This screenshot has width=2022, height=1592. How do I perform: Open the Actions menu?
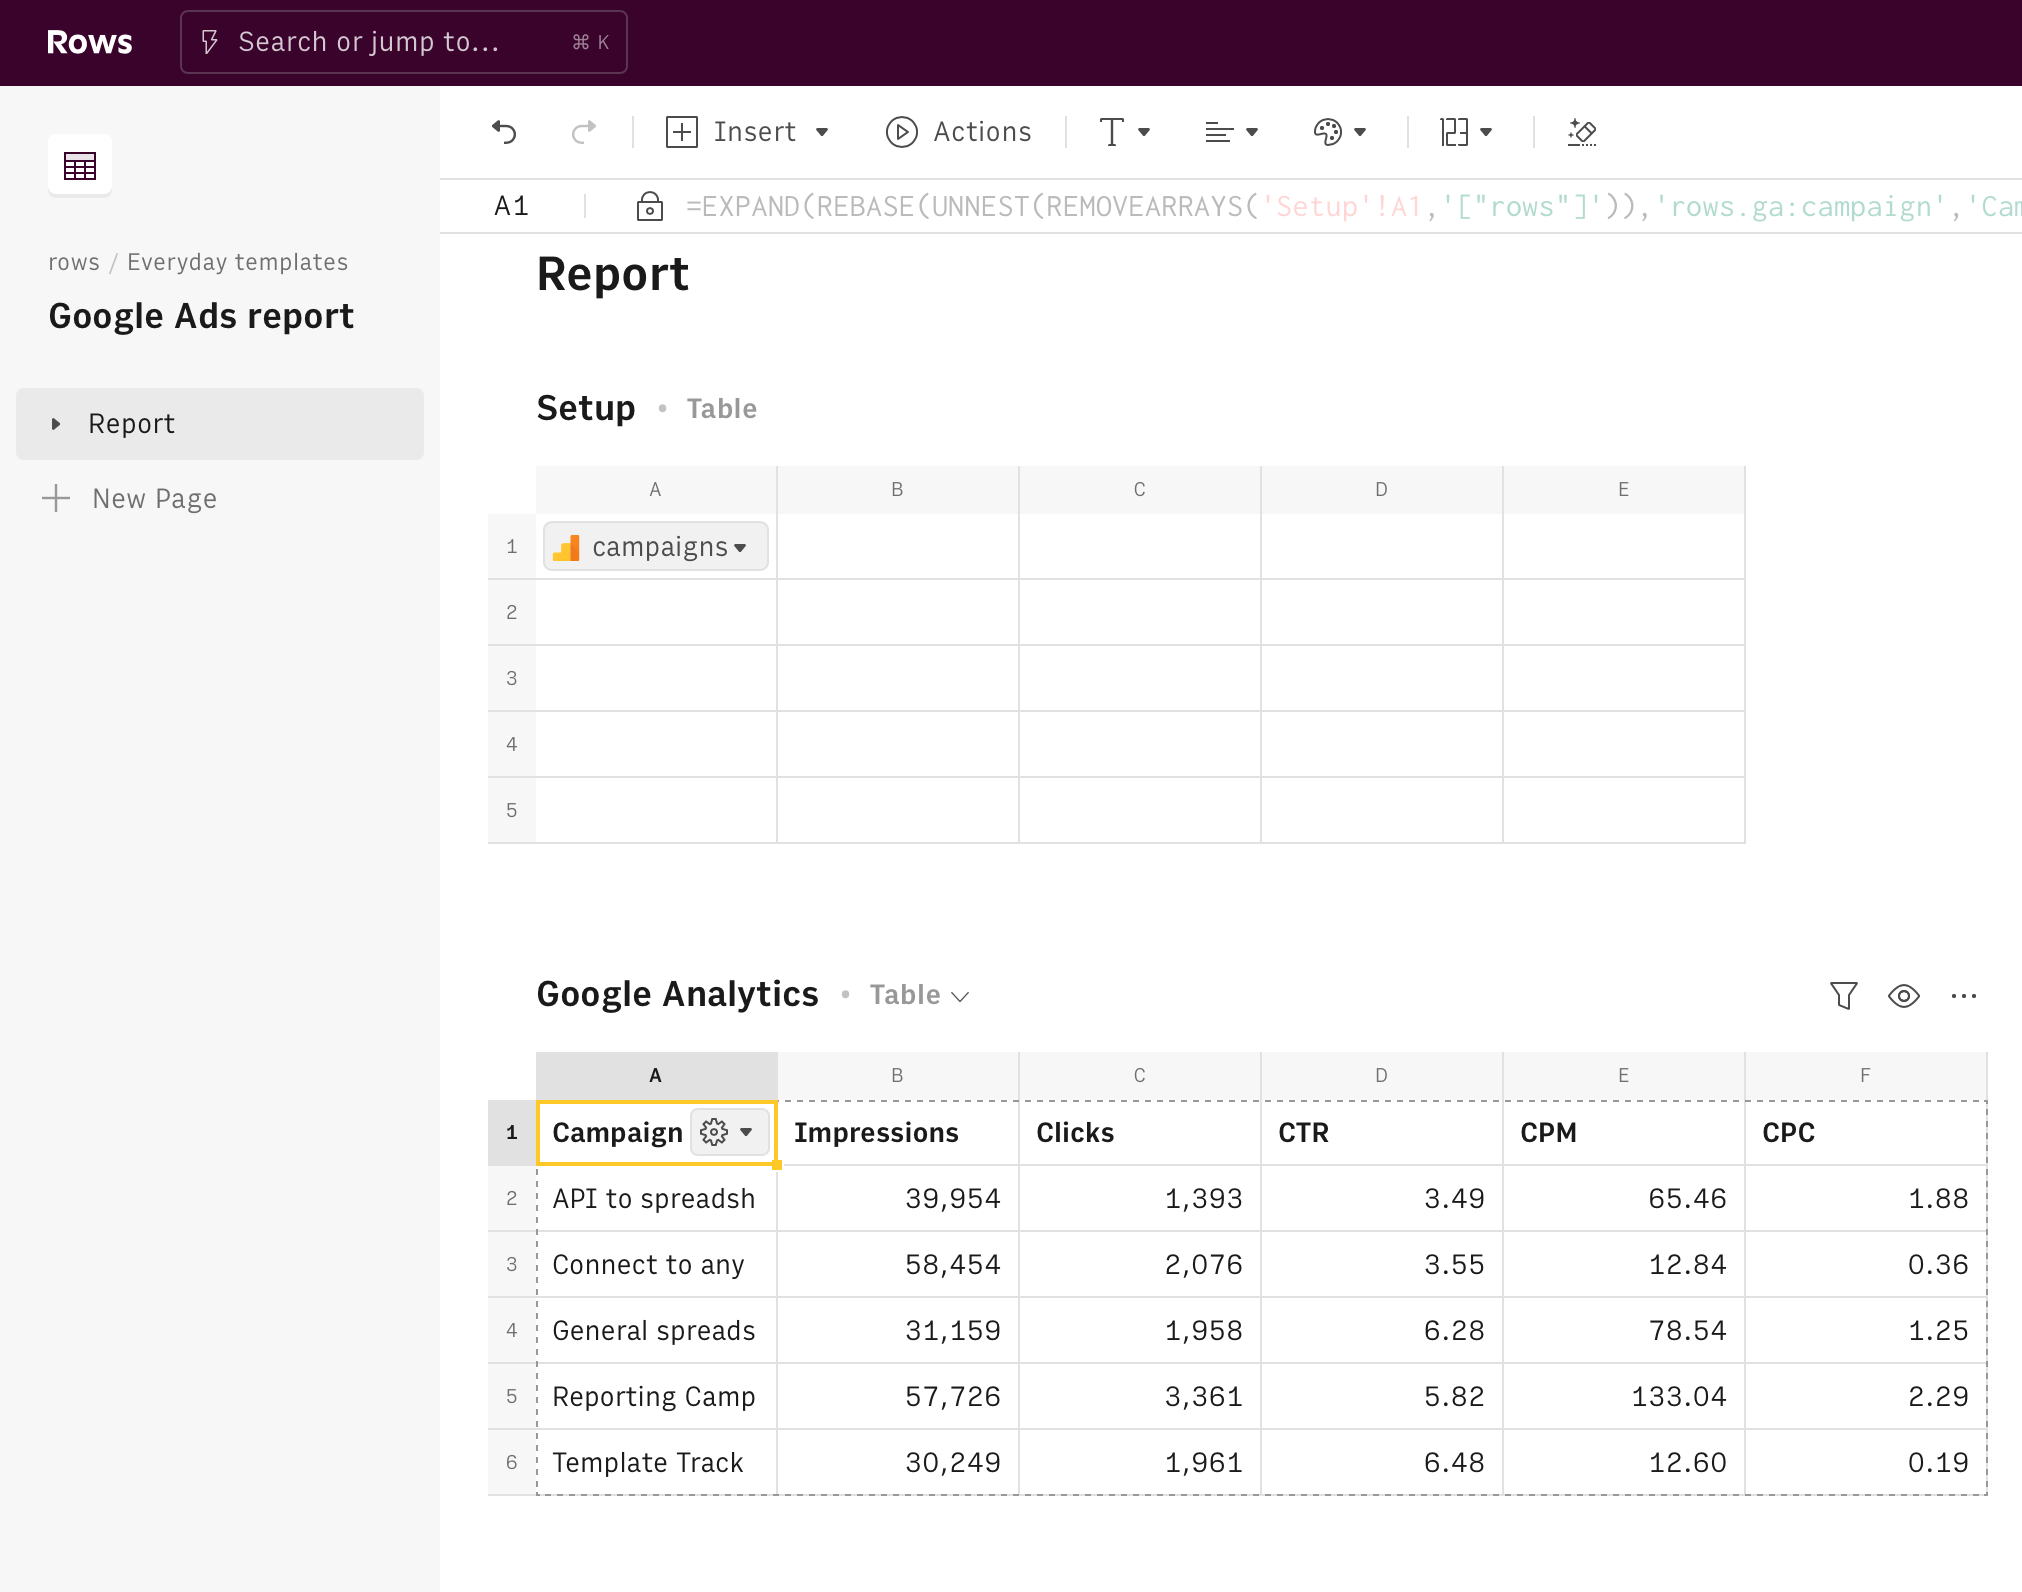[x=958, y=132]
